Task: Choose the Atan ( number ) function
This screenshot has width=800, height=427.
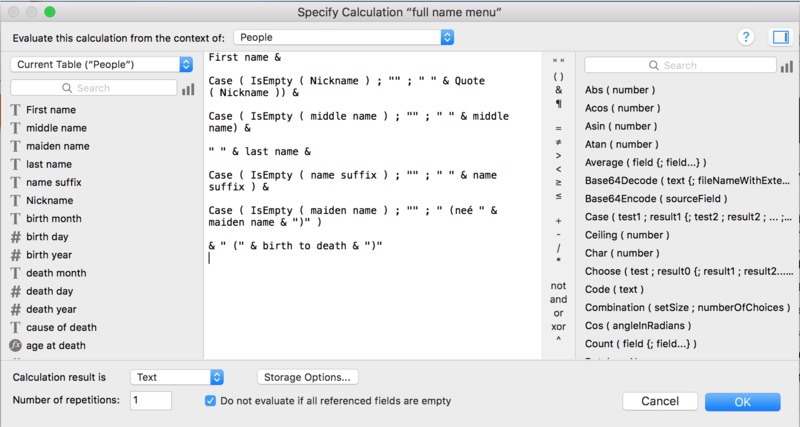Action: click(x=621, y=144)
